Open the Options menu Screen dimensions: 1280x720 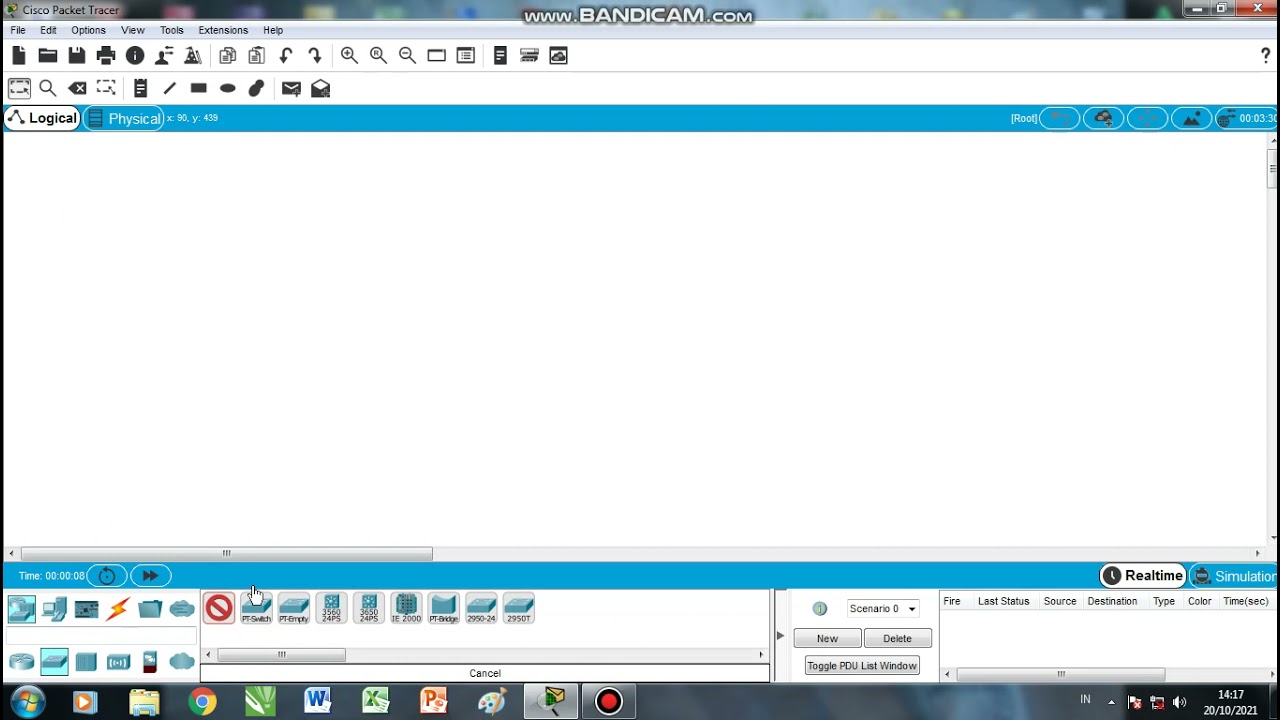click(88, 30)
